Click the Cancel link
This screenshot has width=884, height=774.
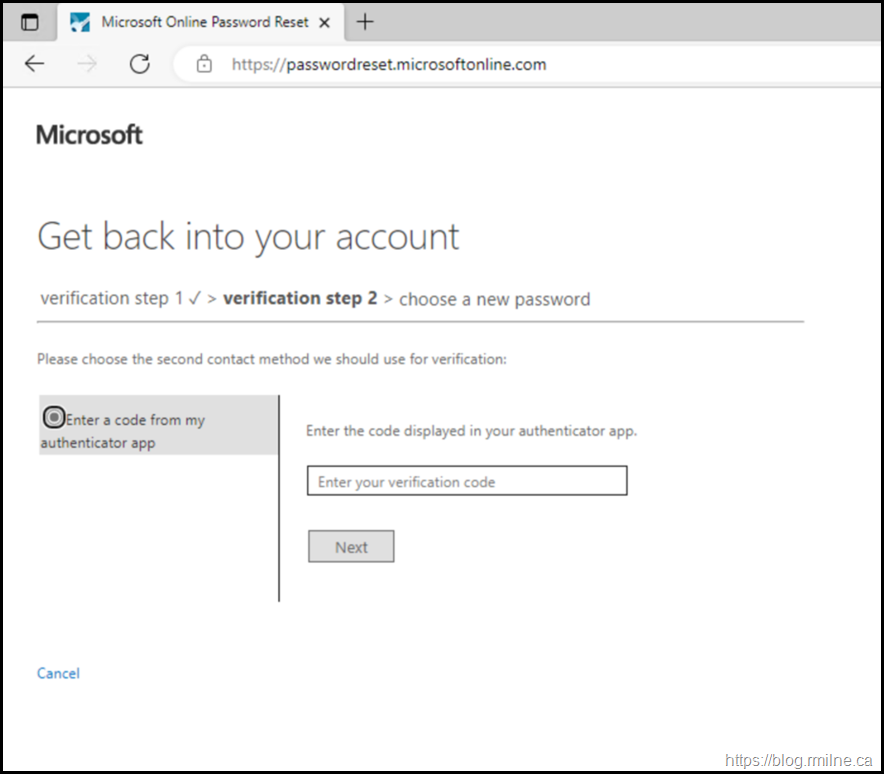point(58,673)
